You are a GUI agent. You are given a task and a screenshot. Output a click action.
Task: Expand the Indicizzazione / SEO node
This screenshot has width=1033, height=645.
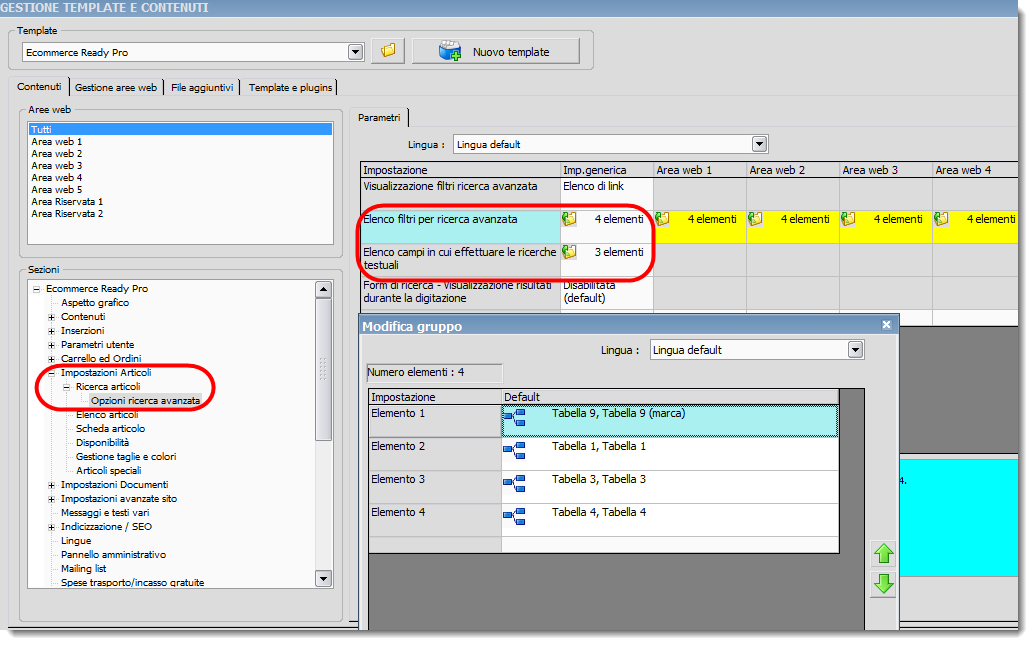coord(51,527)
